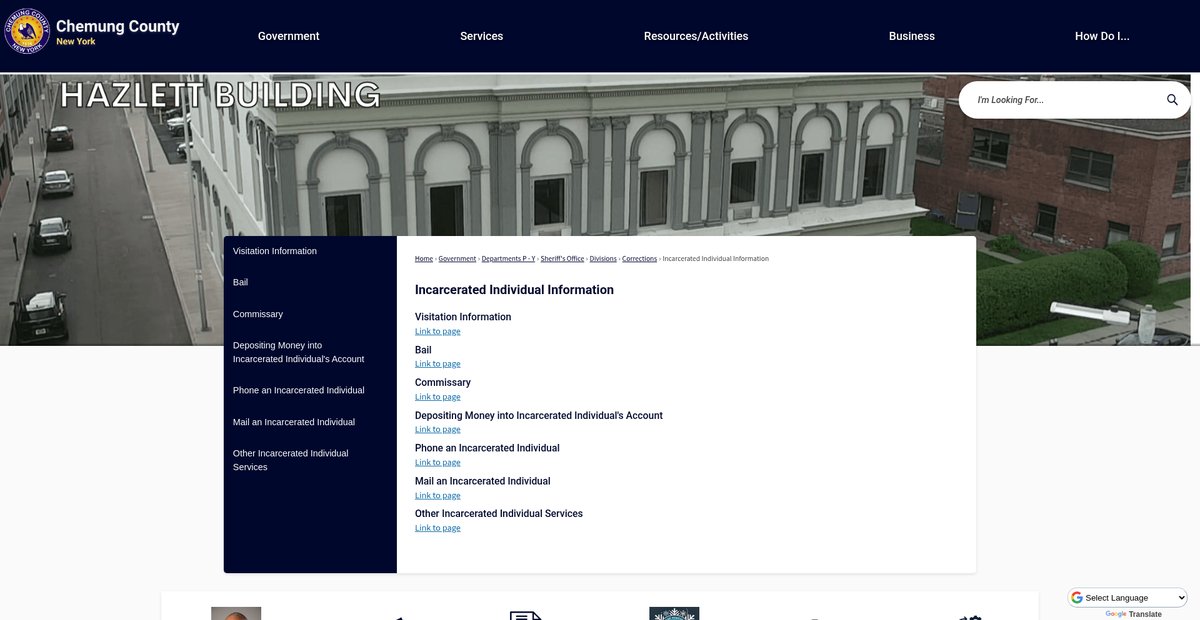The image size is (1200, 620).
Task: Click the Chemung County seal logo
Action: (x=27, y=30)
